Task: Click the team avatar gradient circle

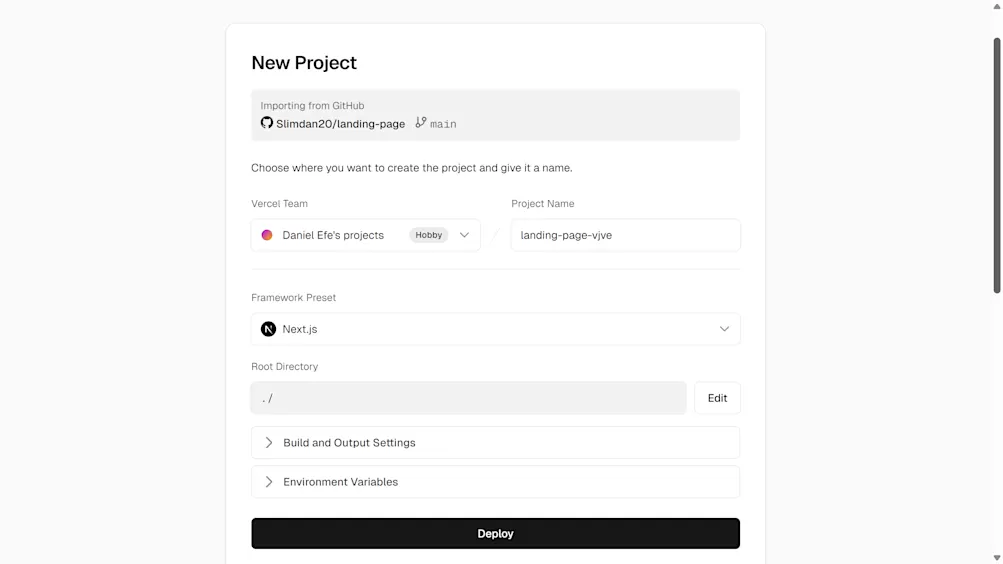Action: (267, 235)
